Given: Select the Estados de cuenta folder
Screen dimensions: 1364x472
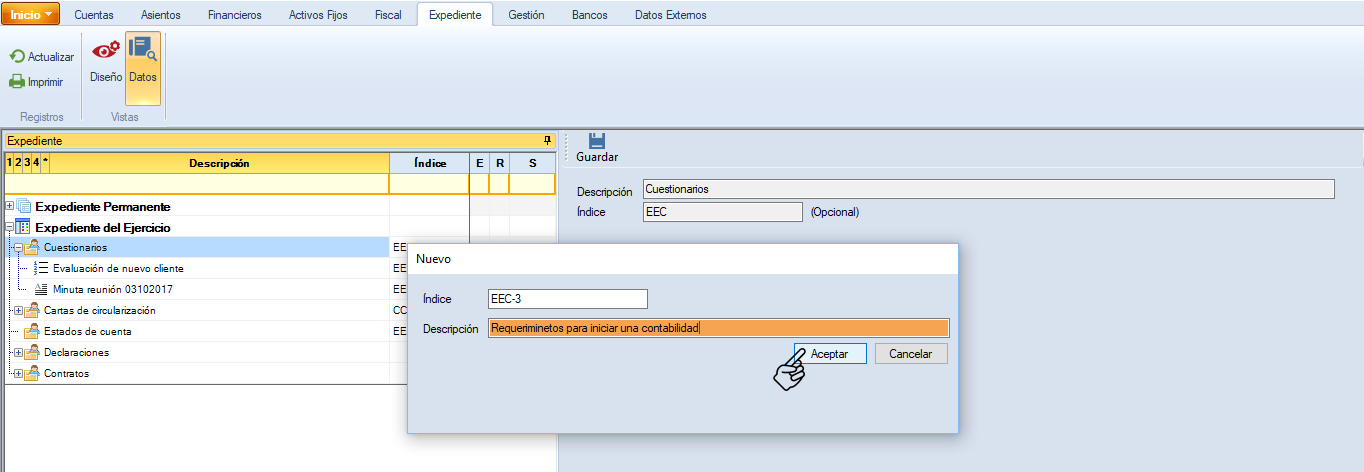Looking at the screenshot, I should point(87,331).
